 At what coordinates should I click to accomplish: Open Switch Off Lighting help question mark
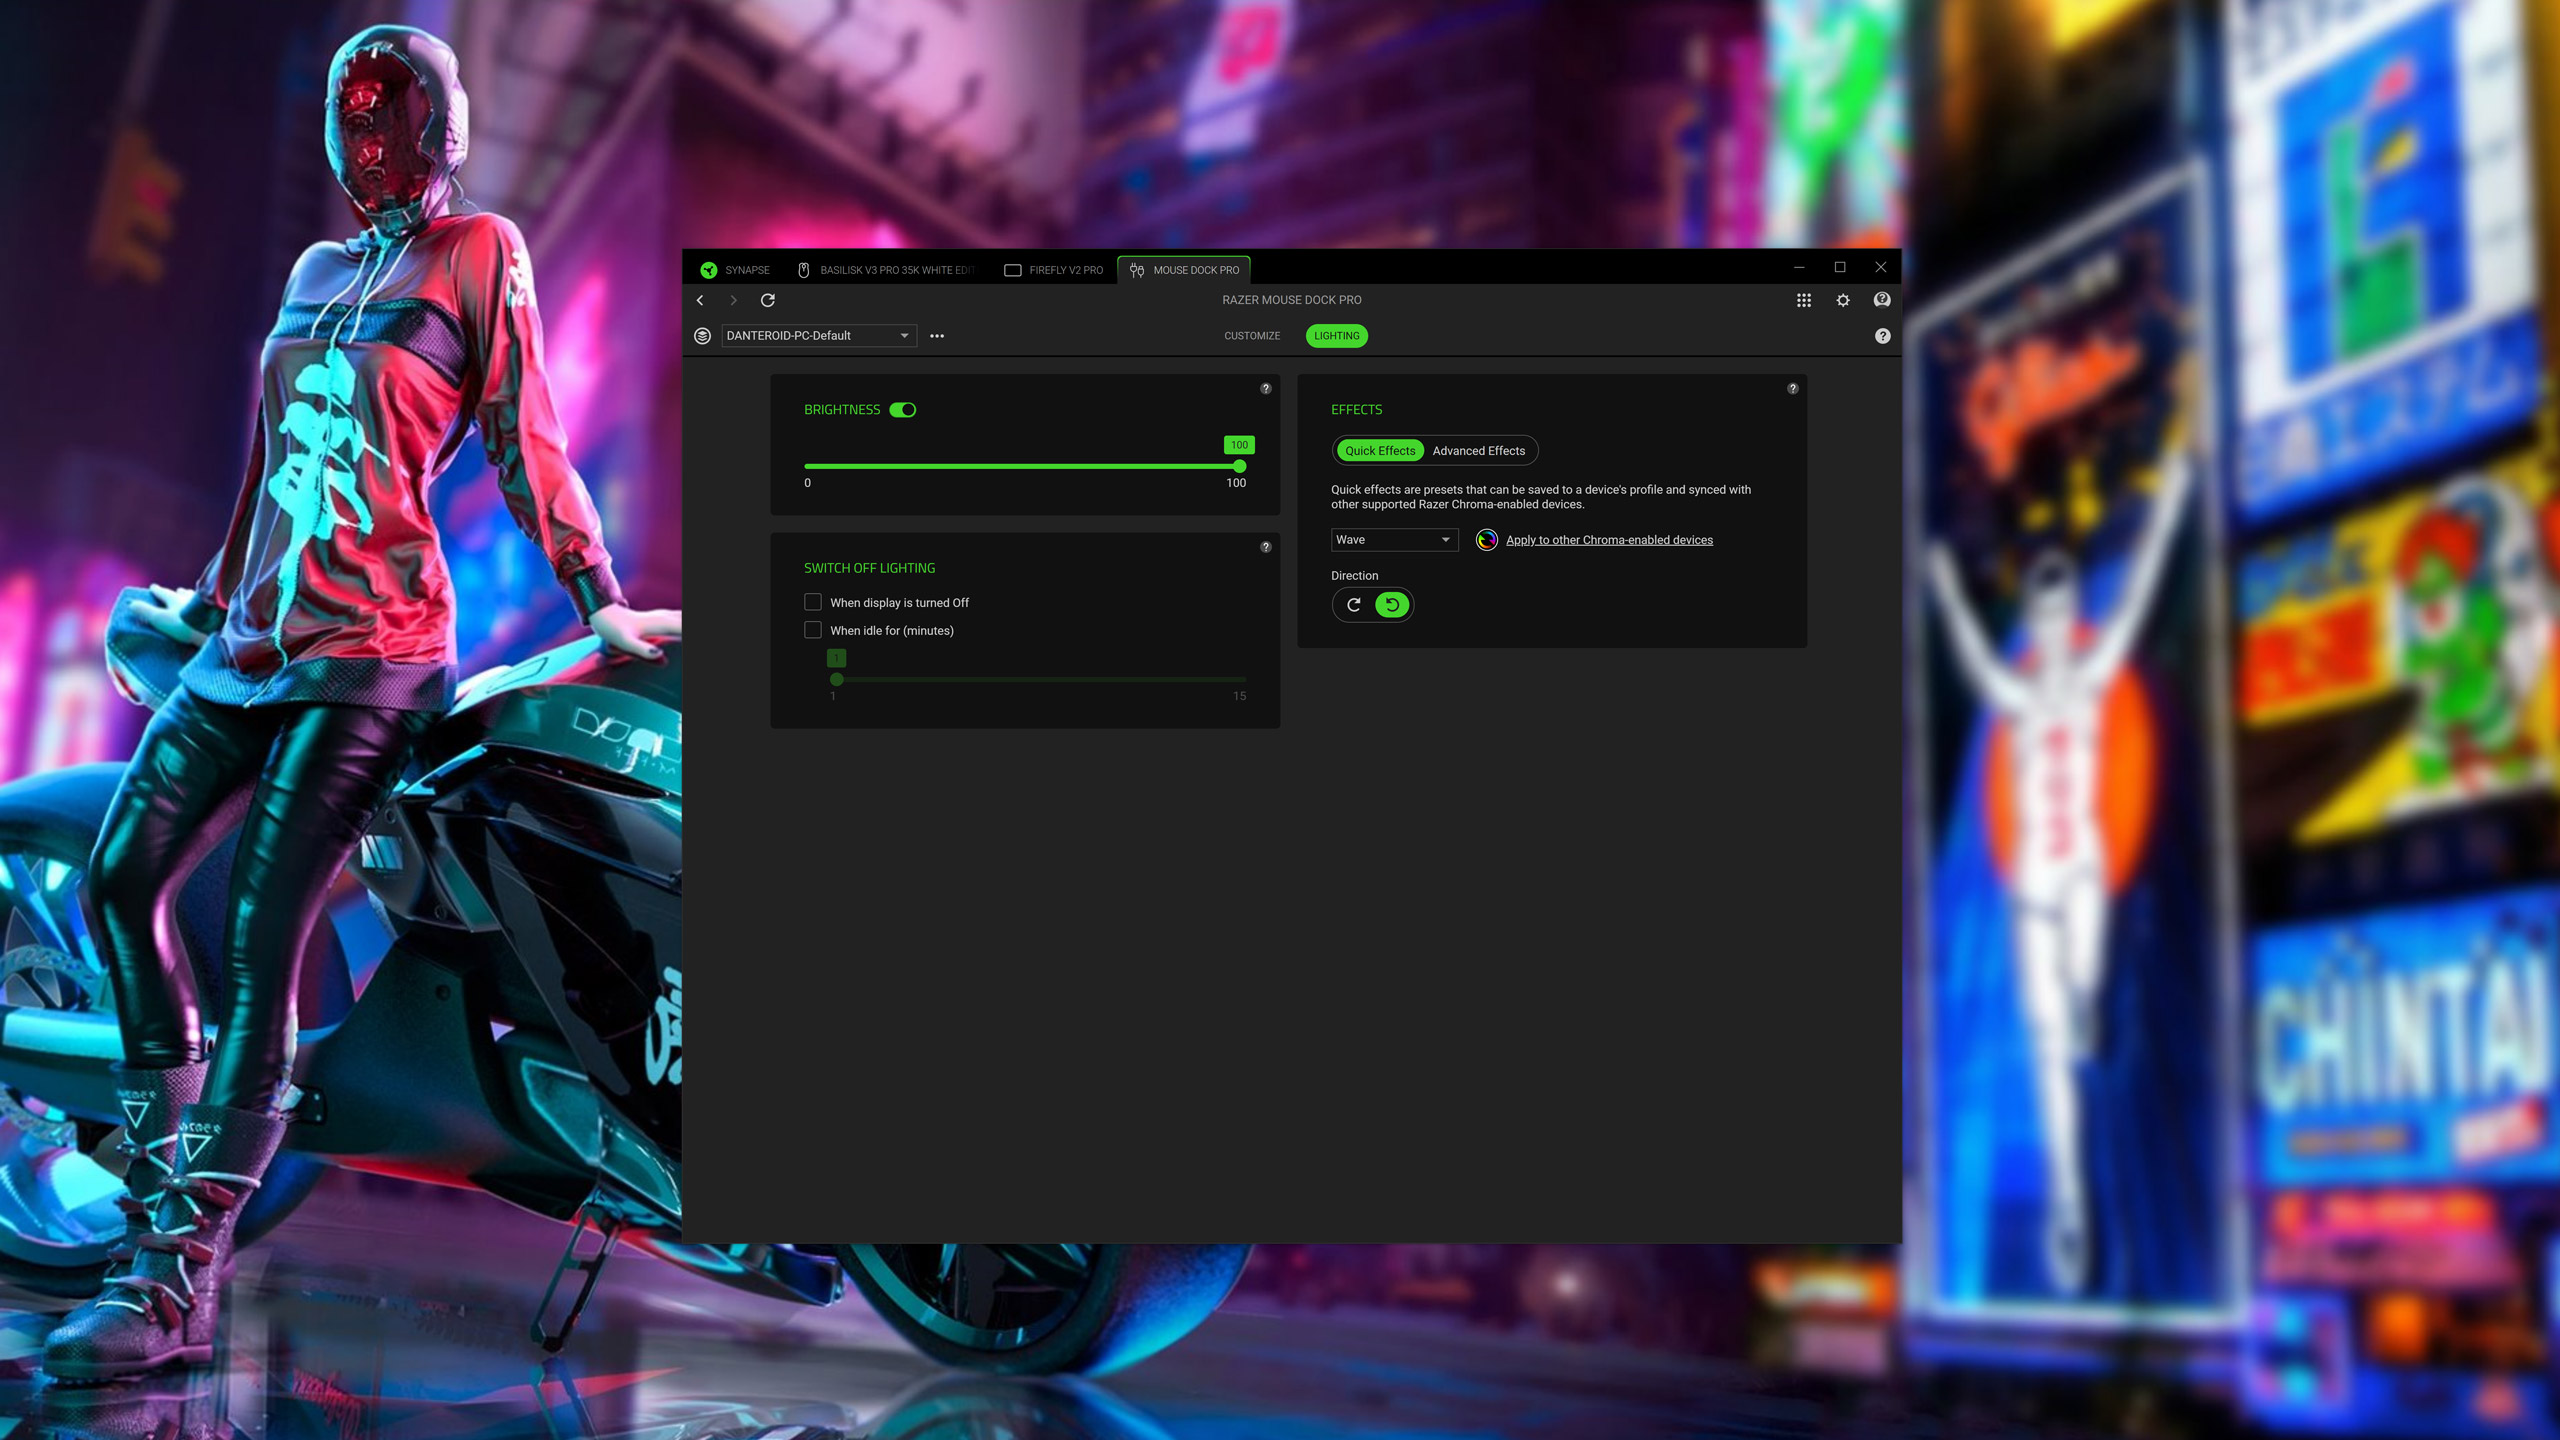(1266, 547)
